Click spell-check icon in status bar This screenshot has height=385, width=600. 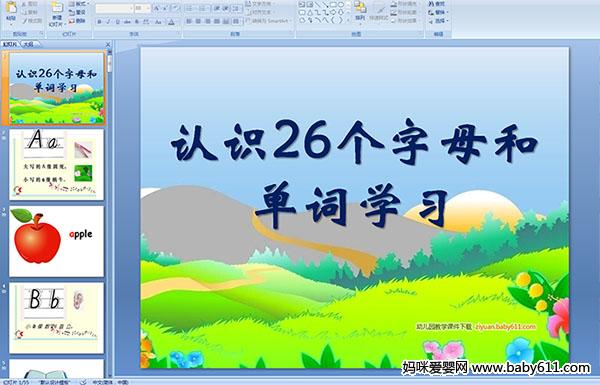(83, 382)
